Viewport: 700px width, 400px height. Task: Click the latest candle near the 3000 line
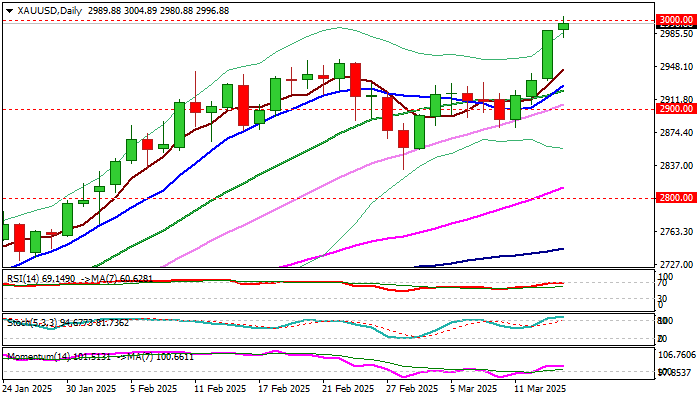(564, 26)
